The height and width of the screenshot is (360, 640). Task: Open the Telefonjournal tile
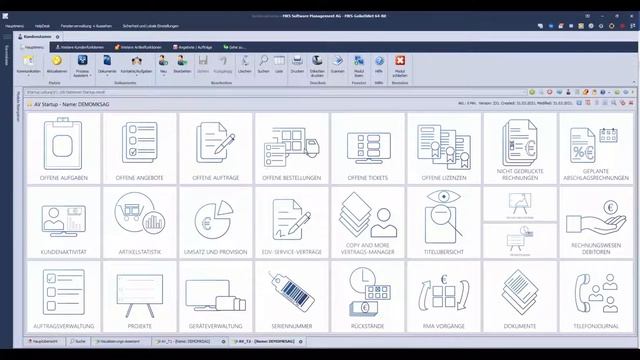[596, 297]
